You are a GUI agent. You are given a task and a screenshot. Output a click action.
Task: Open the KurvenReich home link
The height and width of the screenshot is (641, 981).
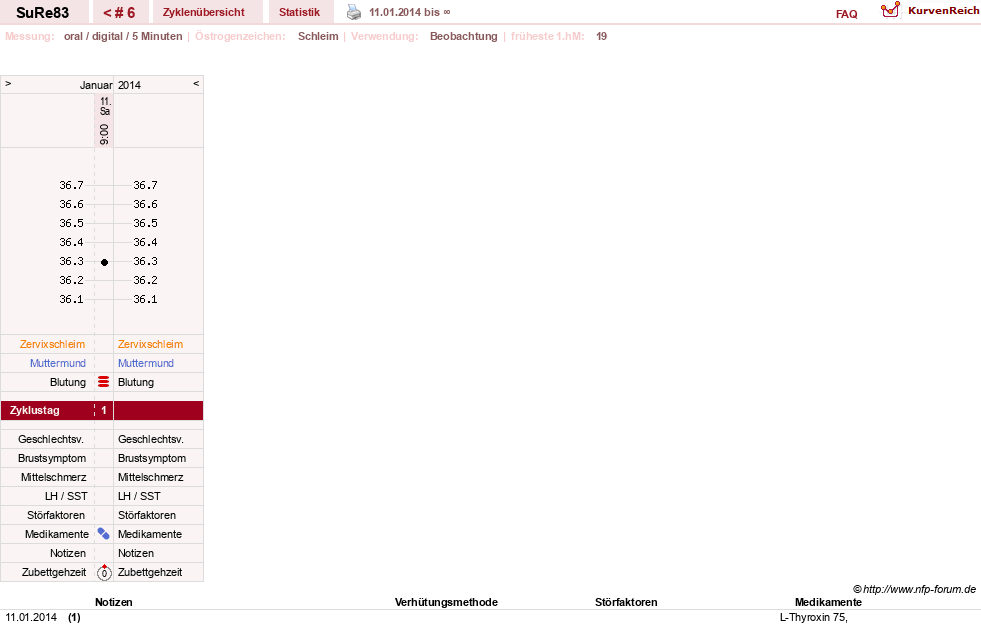pos(943,11)
